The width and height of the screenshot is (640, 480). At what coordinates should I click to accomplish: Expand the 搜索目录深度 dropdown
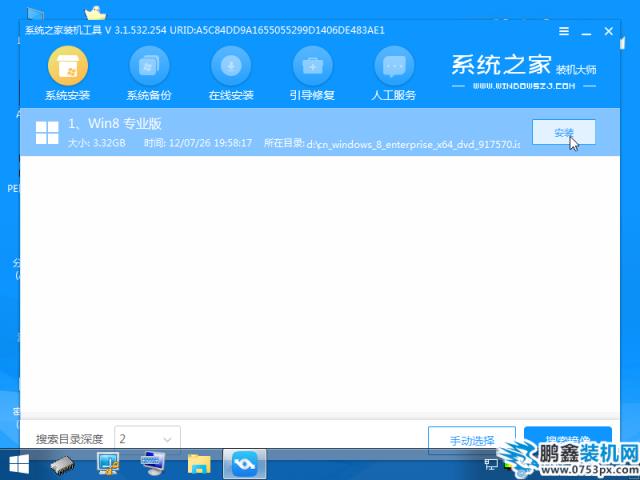(147, 439)
